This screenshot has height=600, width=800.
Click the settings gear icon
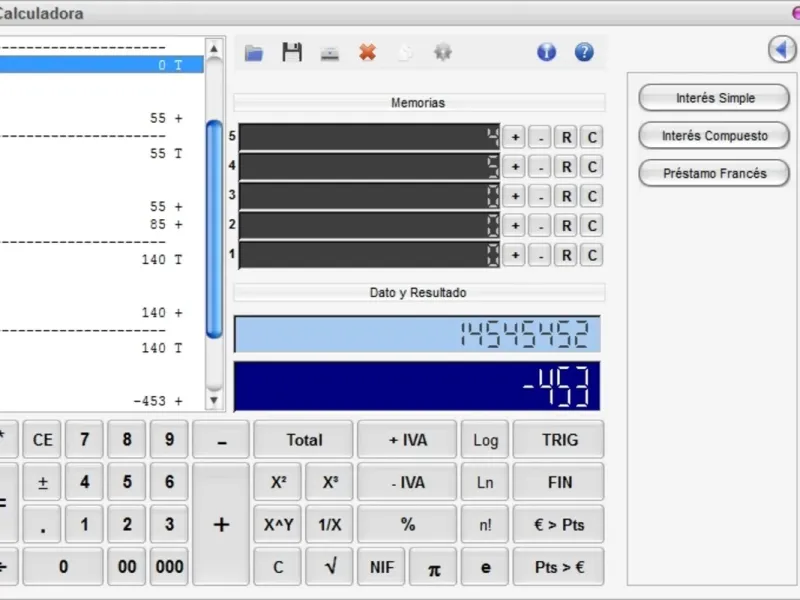pyautogui.click(x=442, y=53)
